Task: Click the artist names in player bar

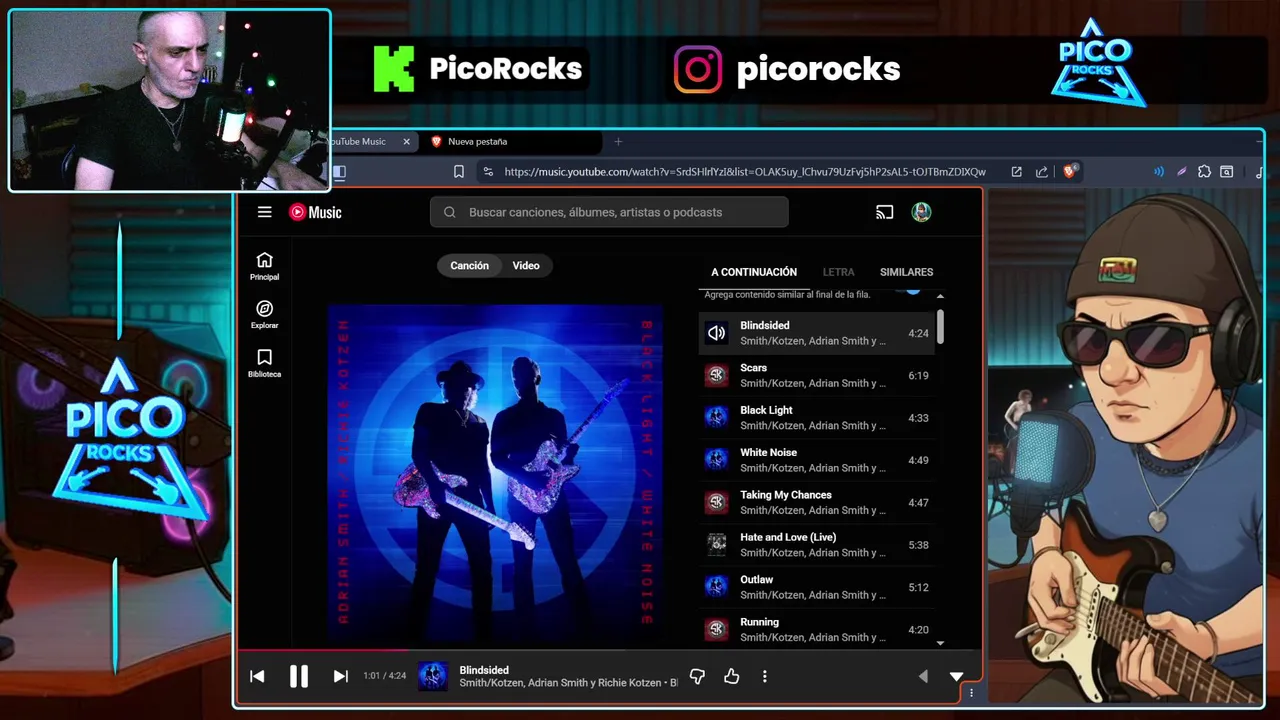Action: [560, 683]
